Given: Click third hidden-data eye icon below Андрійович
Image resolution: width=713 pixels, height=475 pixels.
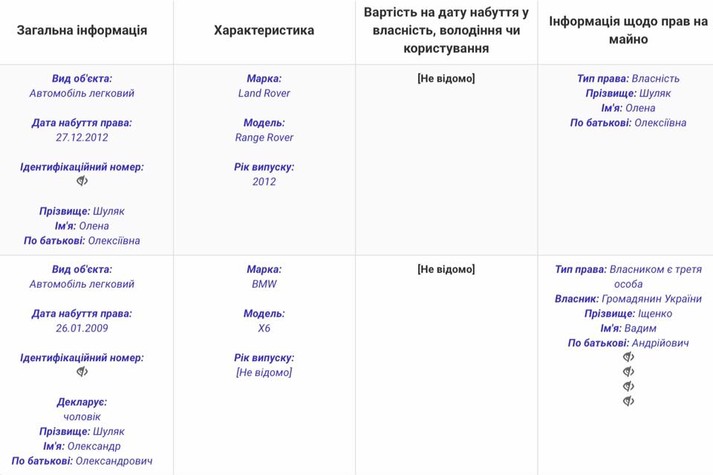Looking at the screenshot, I should [628, 387].
